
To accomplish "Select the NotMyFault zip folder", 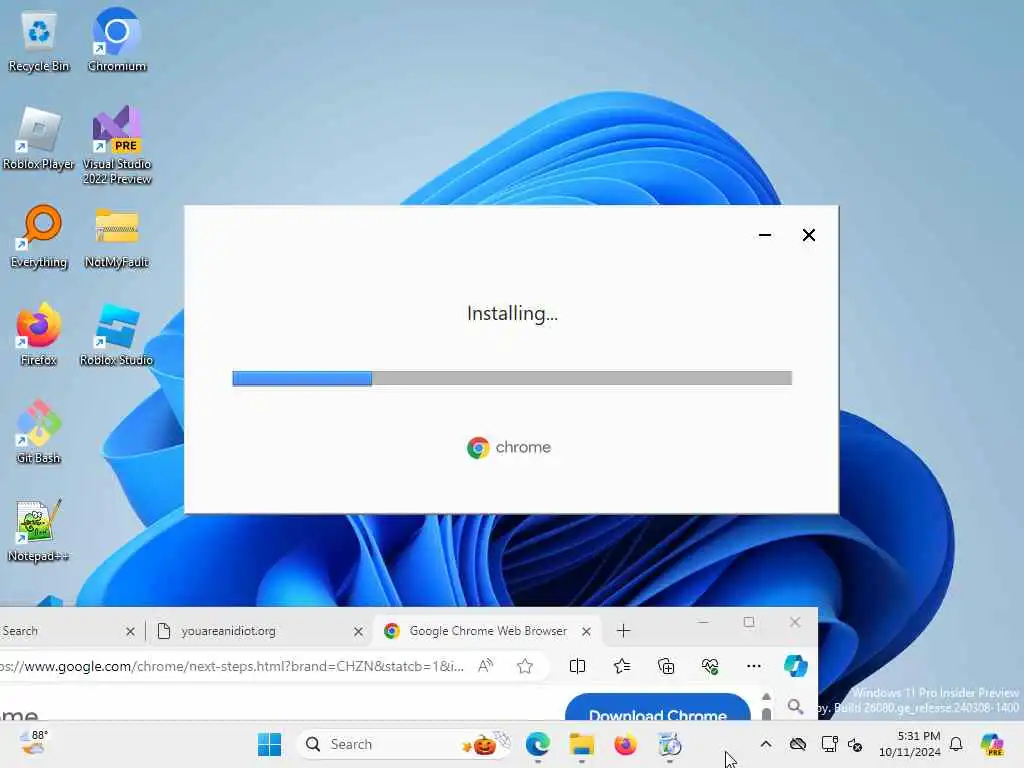I will [x=116, y=236].
